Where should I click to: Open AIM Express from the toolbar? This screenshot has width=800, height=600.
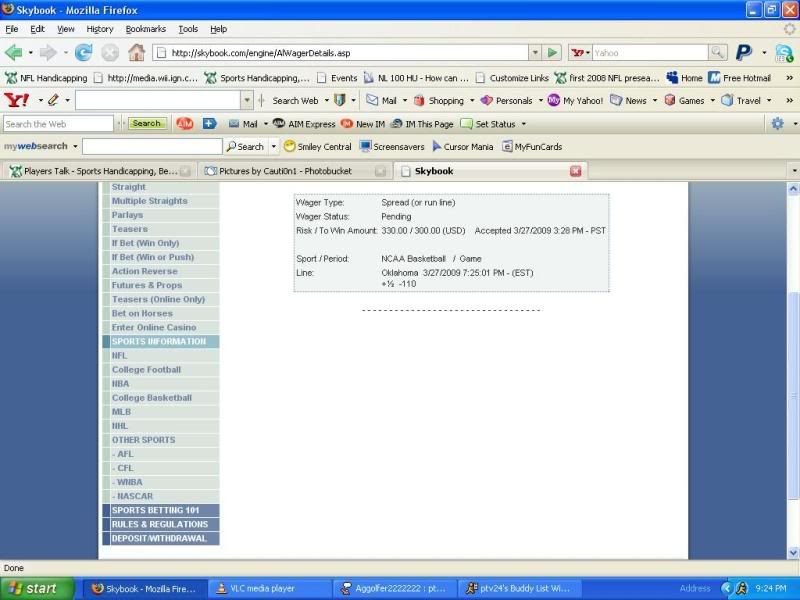(x=304, y=124)
